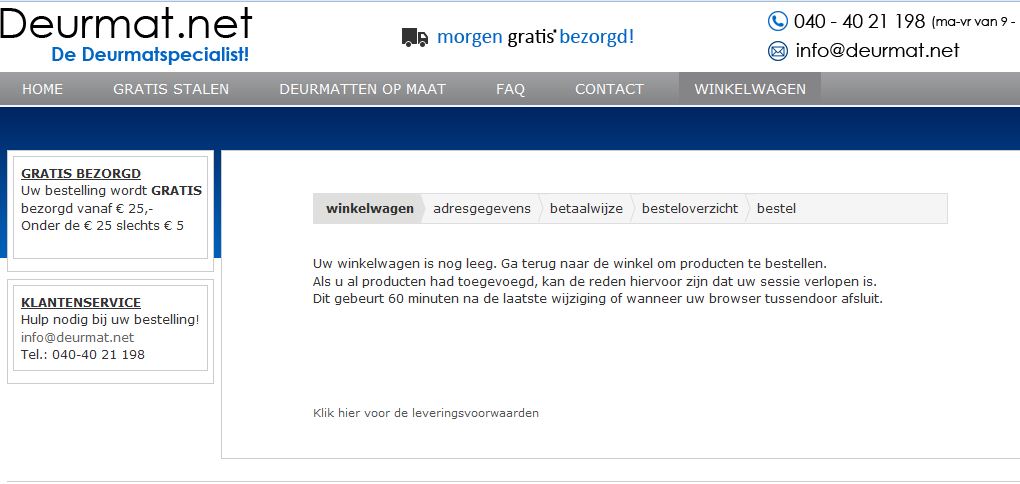Open the FAQ menu item
This screenshot has width=1020, height=484.
pyautogui.click(x=510, y=89)
